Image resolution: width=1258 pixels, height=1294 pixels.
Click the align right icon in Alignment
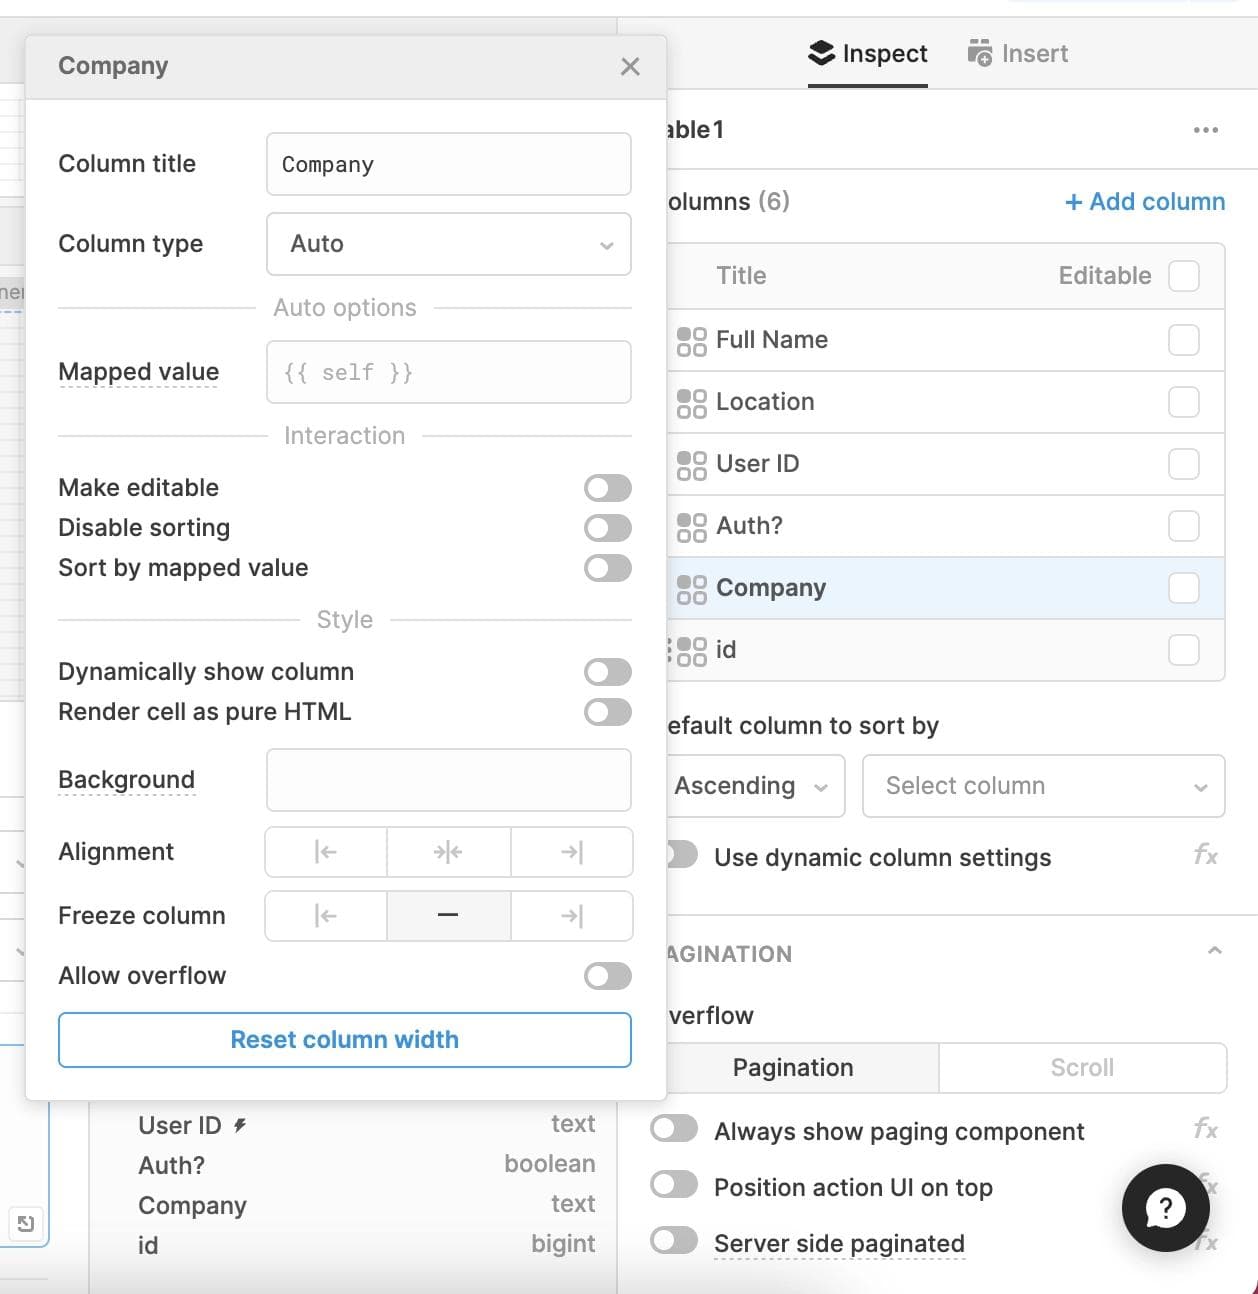[571, 852]
